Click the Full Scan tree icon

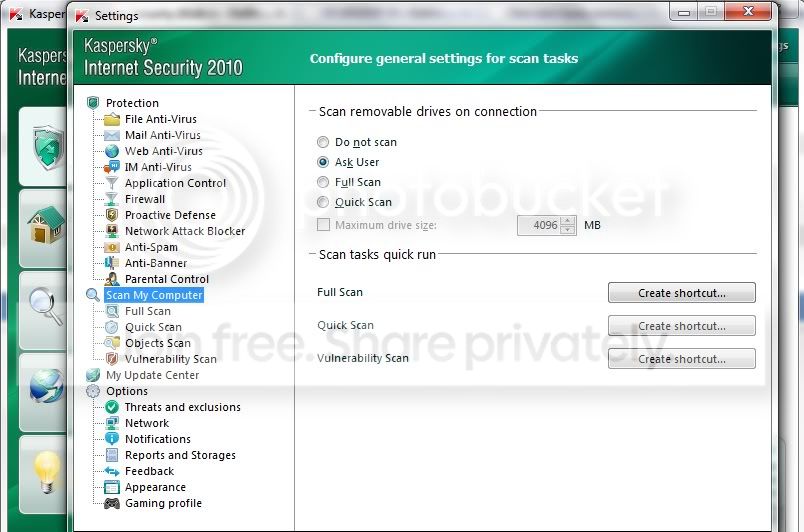112,311
